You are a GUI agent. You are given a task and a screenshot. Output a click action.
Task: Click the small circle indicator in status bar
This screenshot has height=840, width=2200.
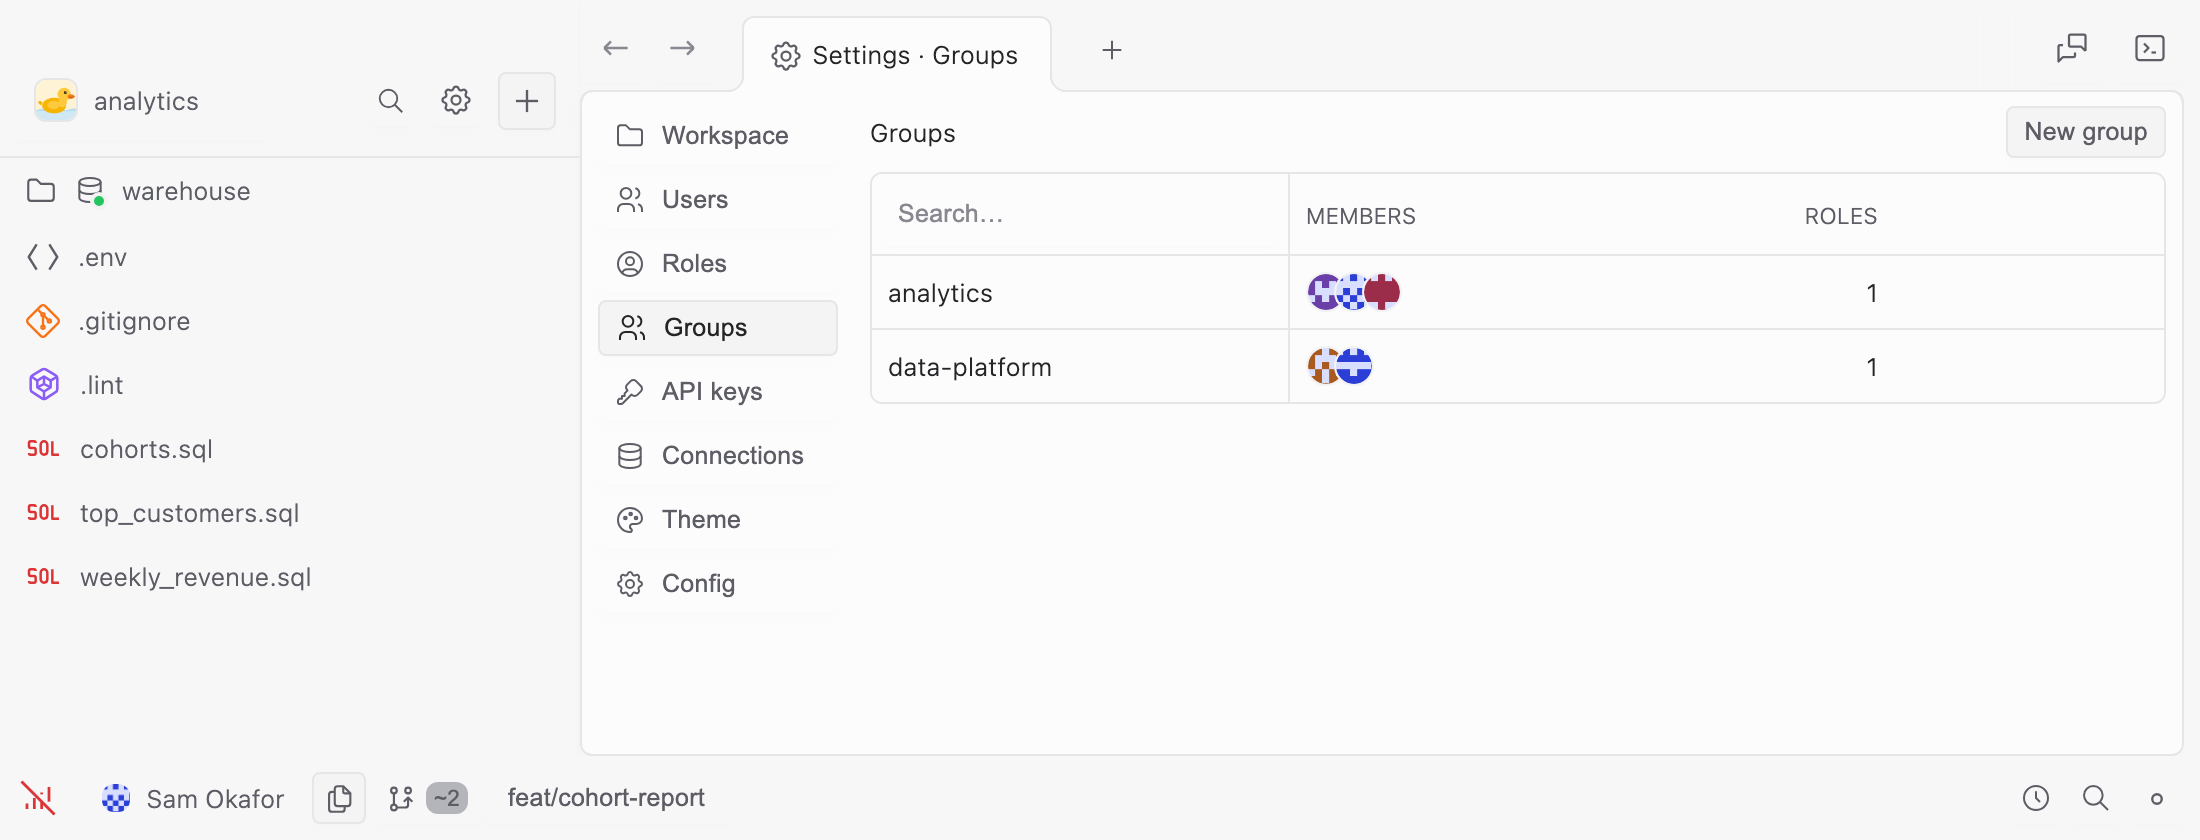click(2157, 799)
